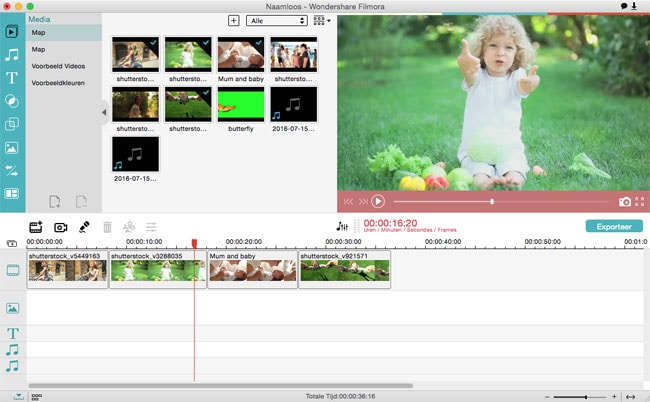The height and width of the screenshot is (402, 650).
Task: Select shutterstock_v3288035 clip in timeline
Action: point(158,269)
